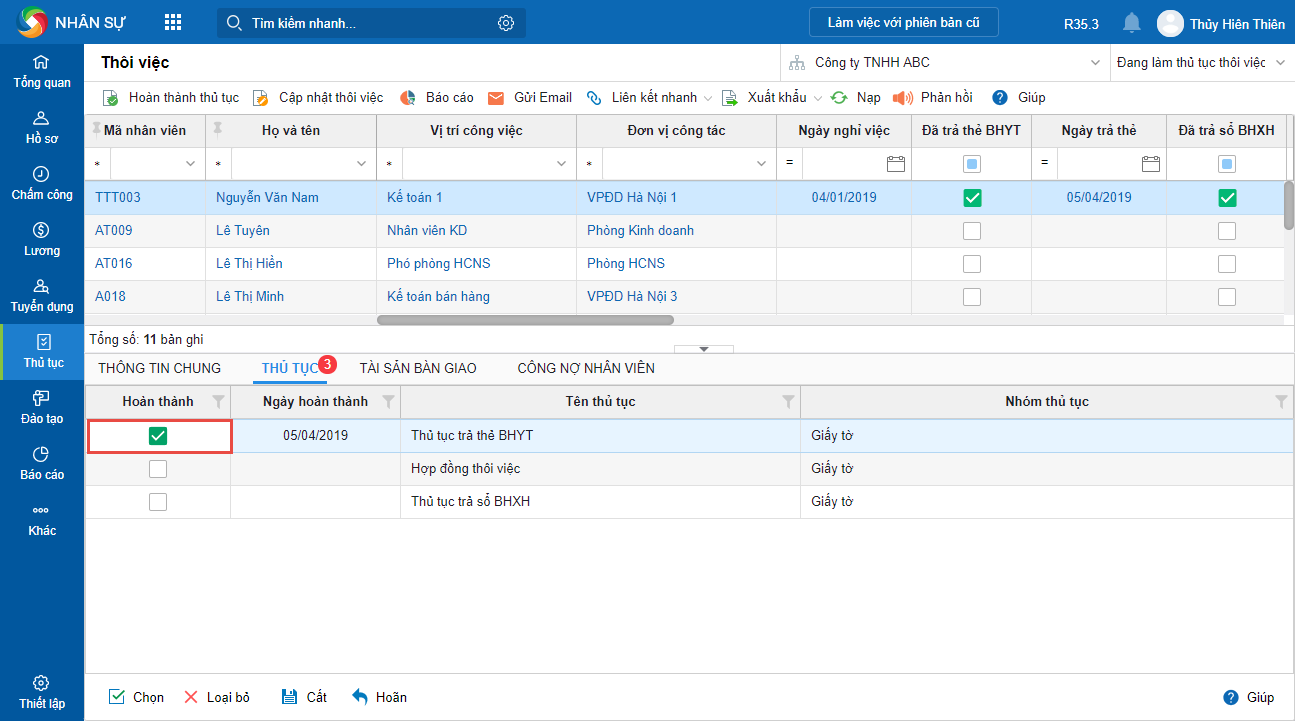Click the horizontal scrollbar of employee grid
The image size is (1295, 721).
pyautogui.click(x=525, y=320)
